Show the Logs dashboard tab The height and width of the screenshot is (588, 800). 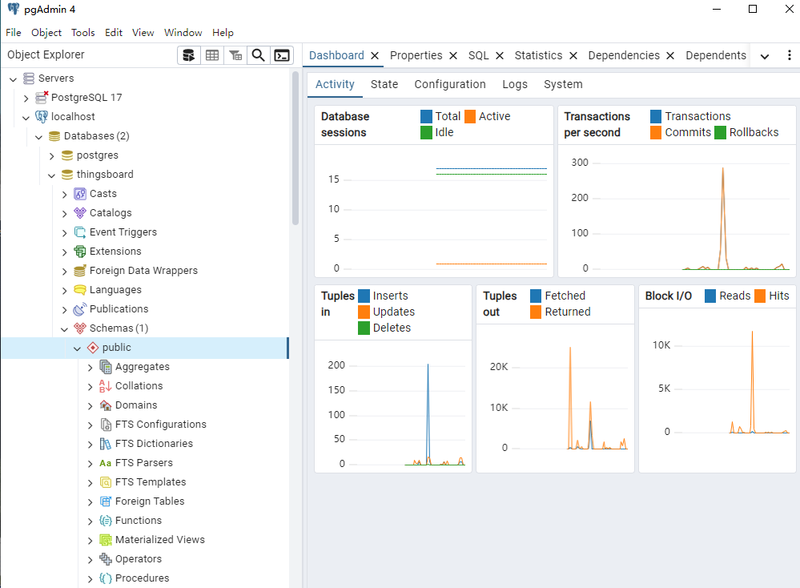tap(514, 84)
